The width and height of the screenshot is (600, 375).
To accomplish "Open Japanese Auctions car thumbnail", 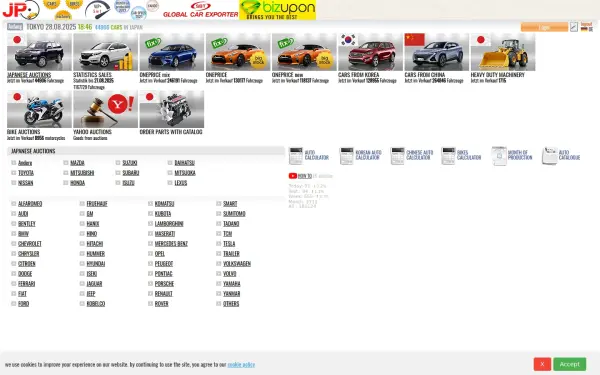I will coord(39,52).
